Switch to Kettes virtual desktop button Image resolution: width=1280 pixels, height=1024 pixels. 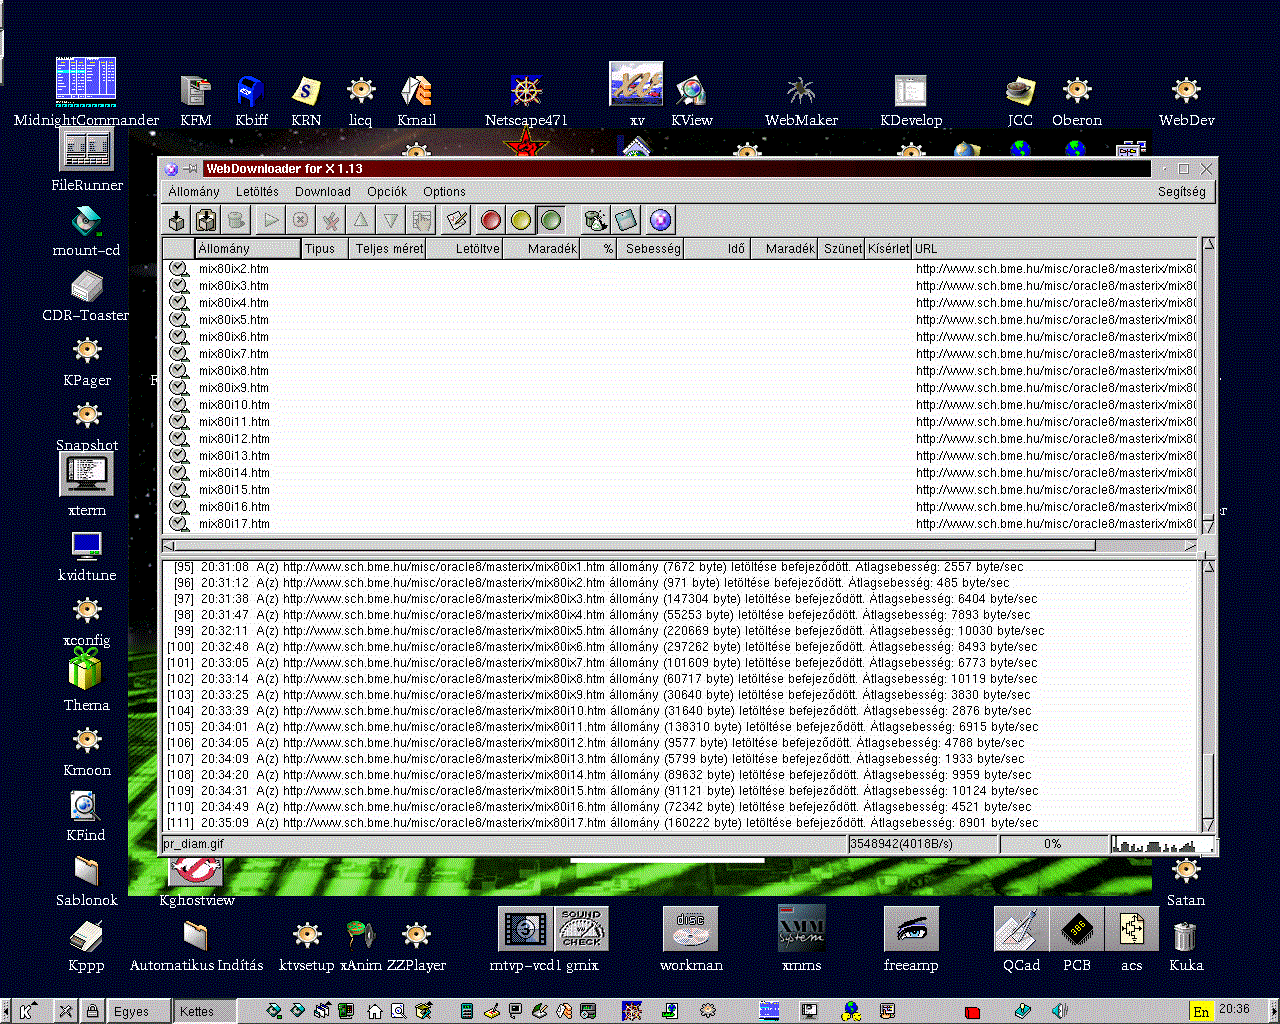197,1011
